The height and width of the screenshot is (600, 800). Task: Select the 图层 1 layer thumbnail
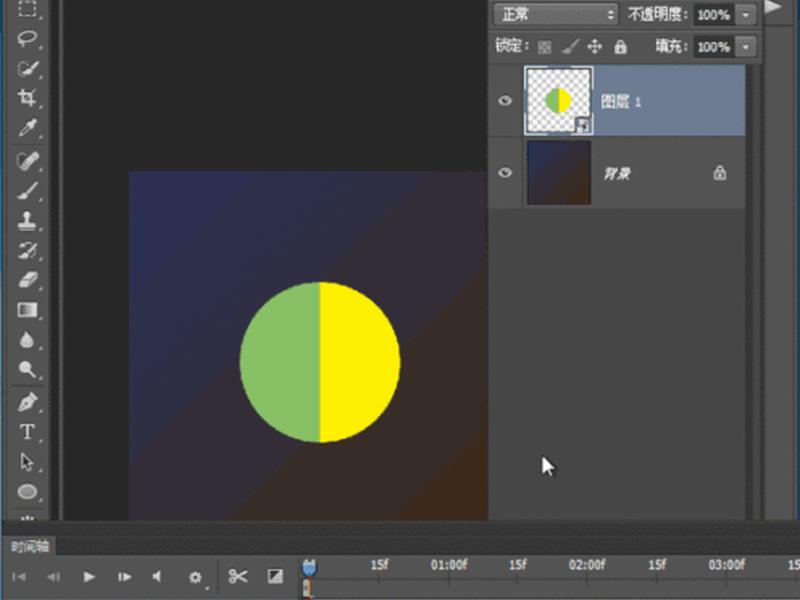(559, 101)
